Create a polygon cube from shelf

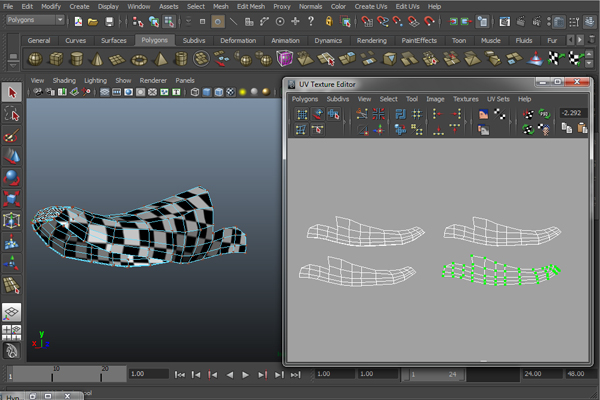[56, 59]
